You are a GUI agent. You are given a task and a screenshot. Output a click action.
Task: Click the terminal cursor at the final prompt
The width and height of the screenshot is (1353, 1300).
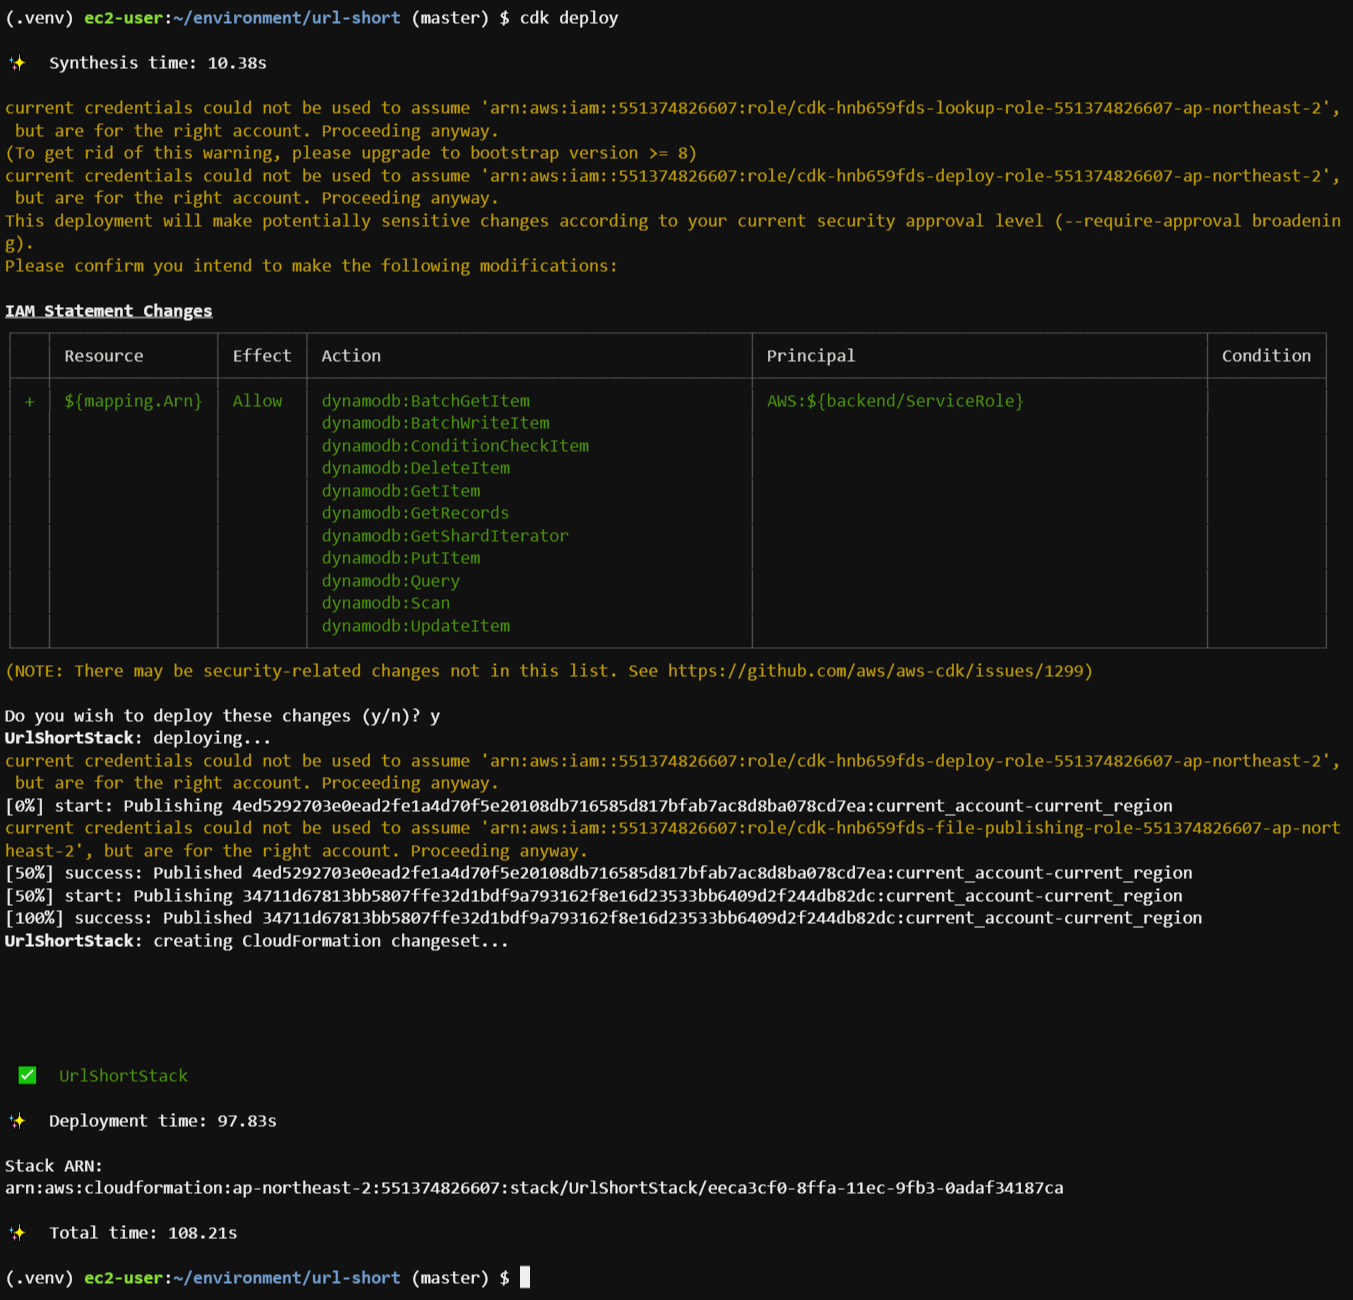click(525, 1277)
